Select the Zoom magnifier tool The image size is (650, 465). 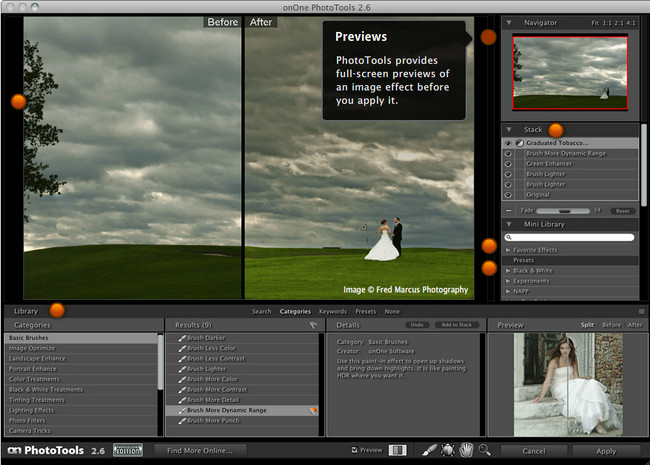pos(485,451)
